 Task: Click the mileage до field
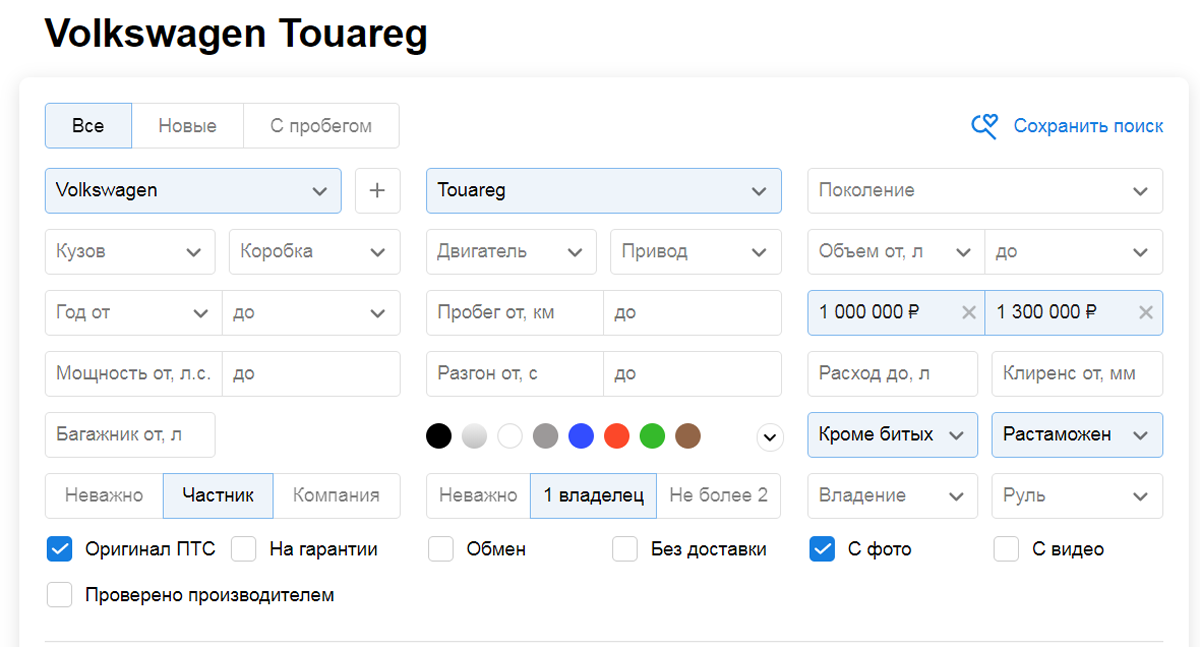(693, 312)
